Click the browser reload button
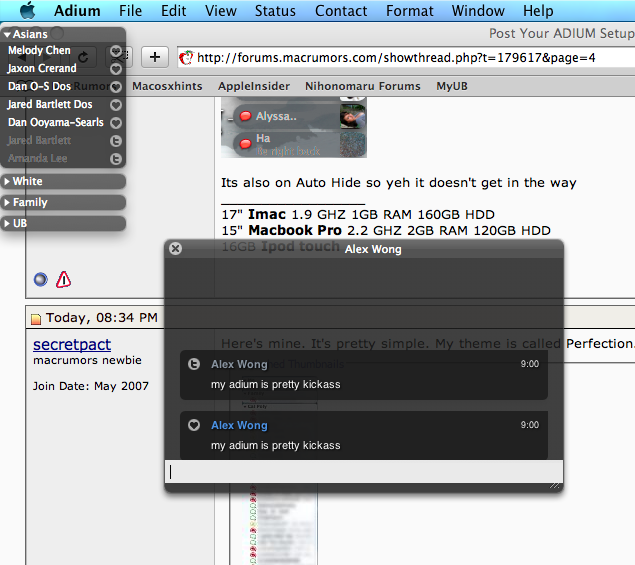 pyautogui.click(x=83, y=57)
